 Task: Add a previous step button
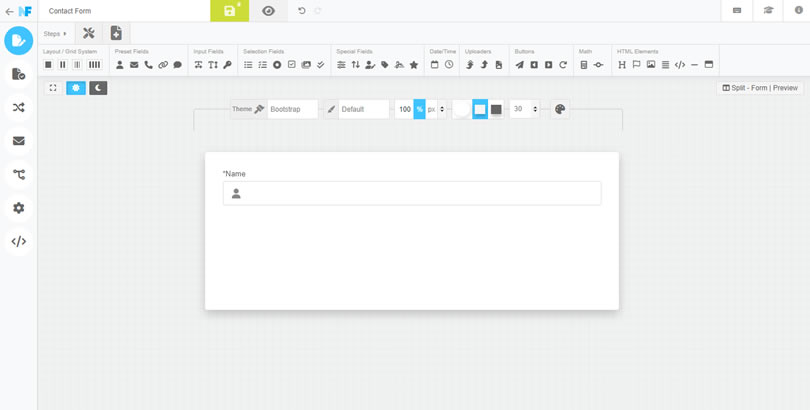click(534, 65)
